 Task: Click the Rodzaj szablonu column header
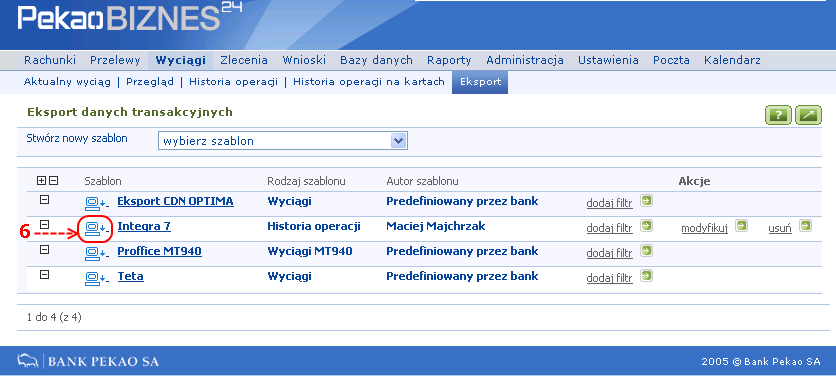point(307,181)
